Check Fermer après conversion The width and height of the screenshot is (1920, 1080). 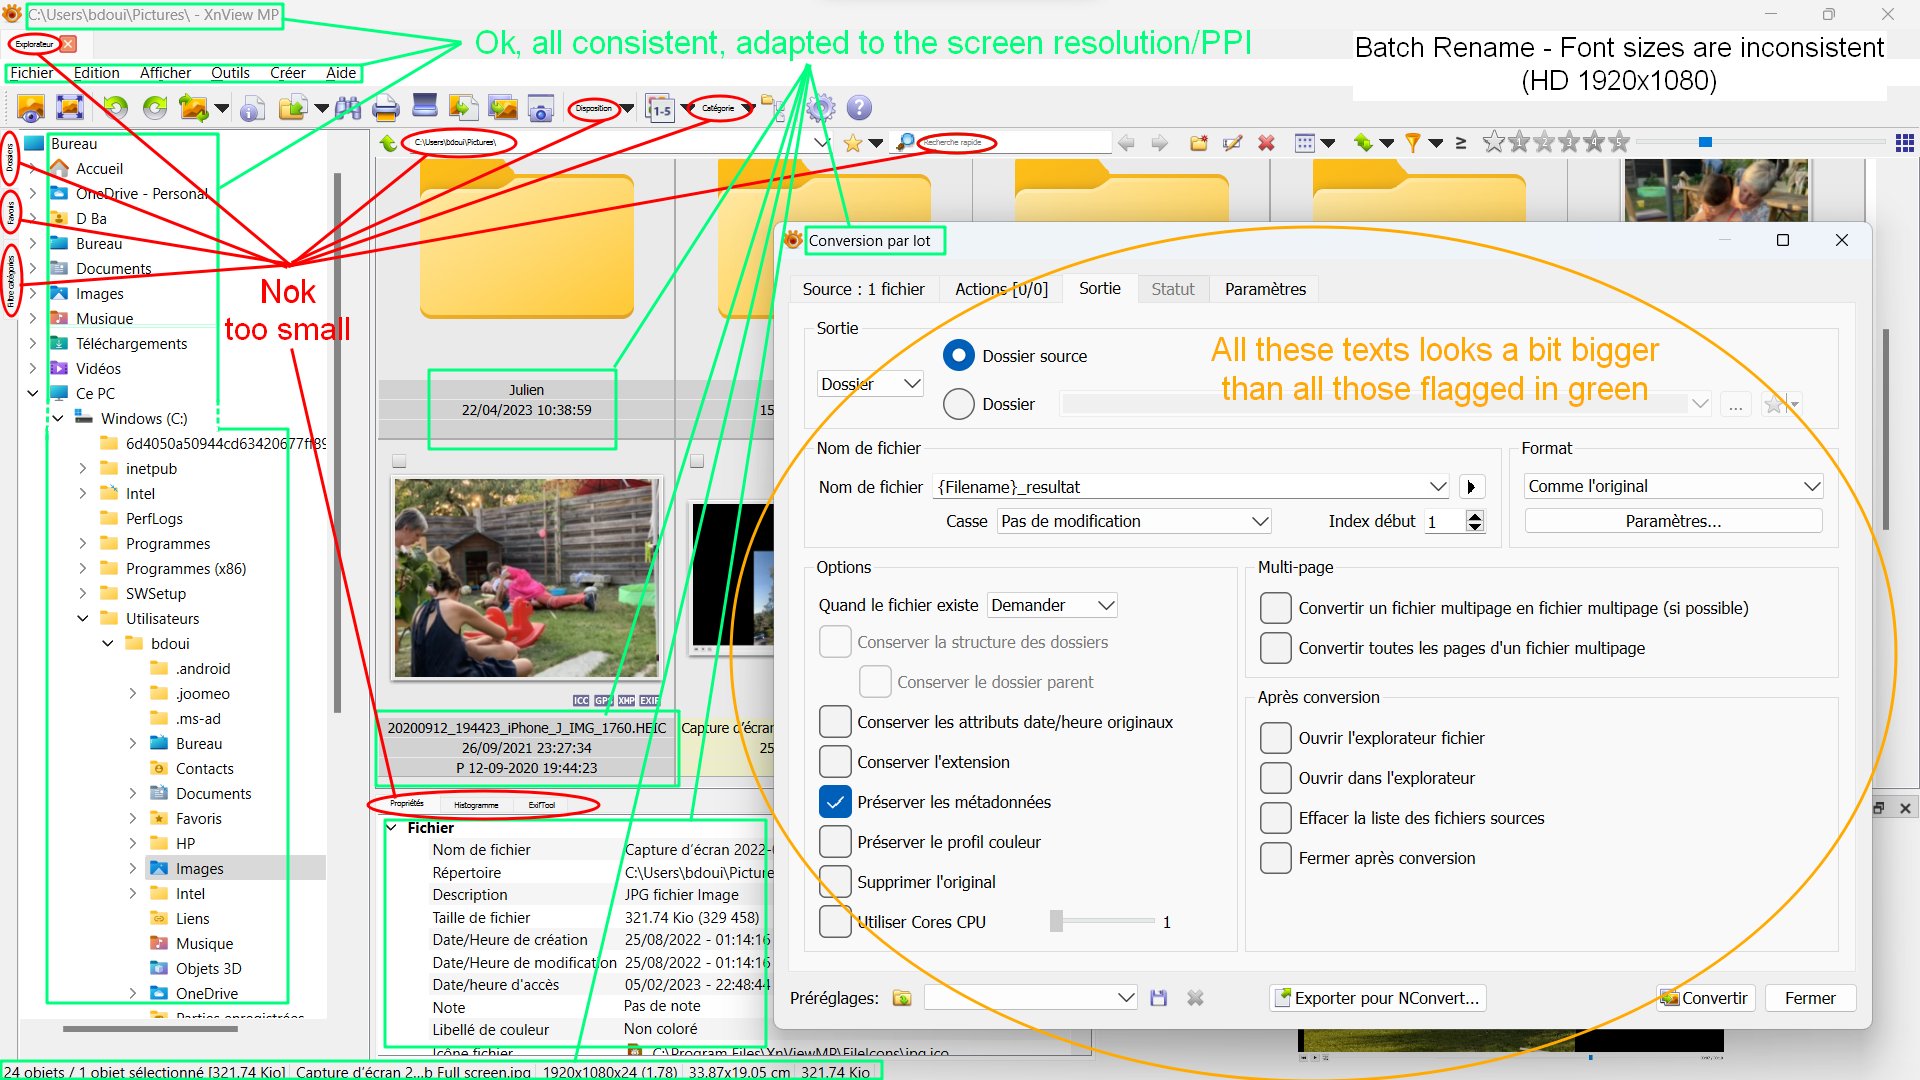pyautogui.click(x=1276, y=858)
